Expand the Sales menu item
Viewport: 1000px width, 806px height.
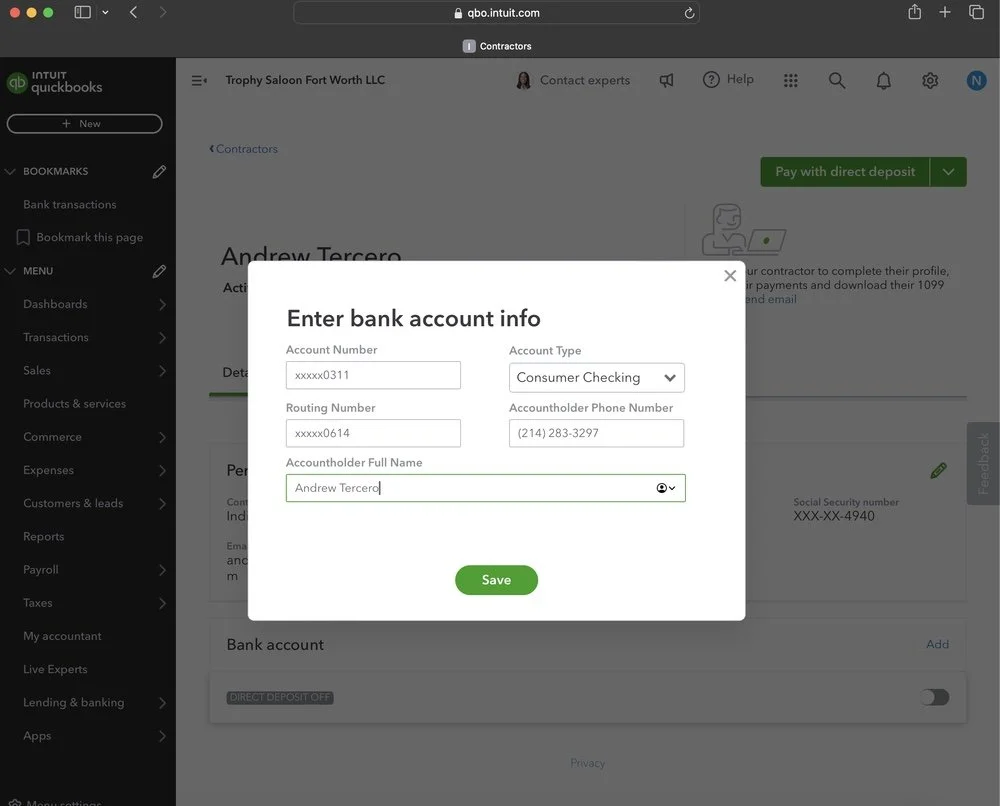pyautogui.click(x=162, y=370)
